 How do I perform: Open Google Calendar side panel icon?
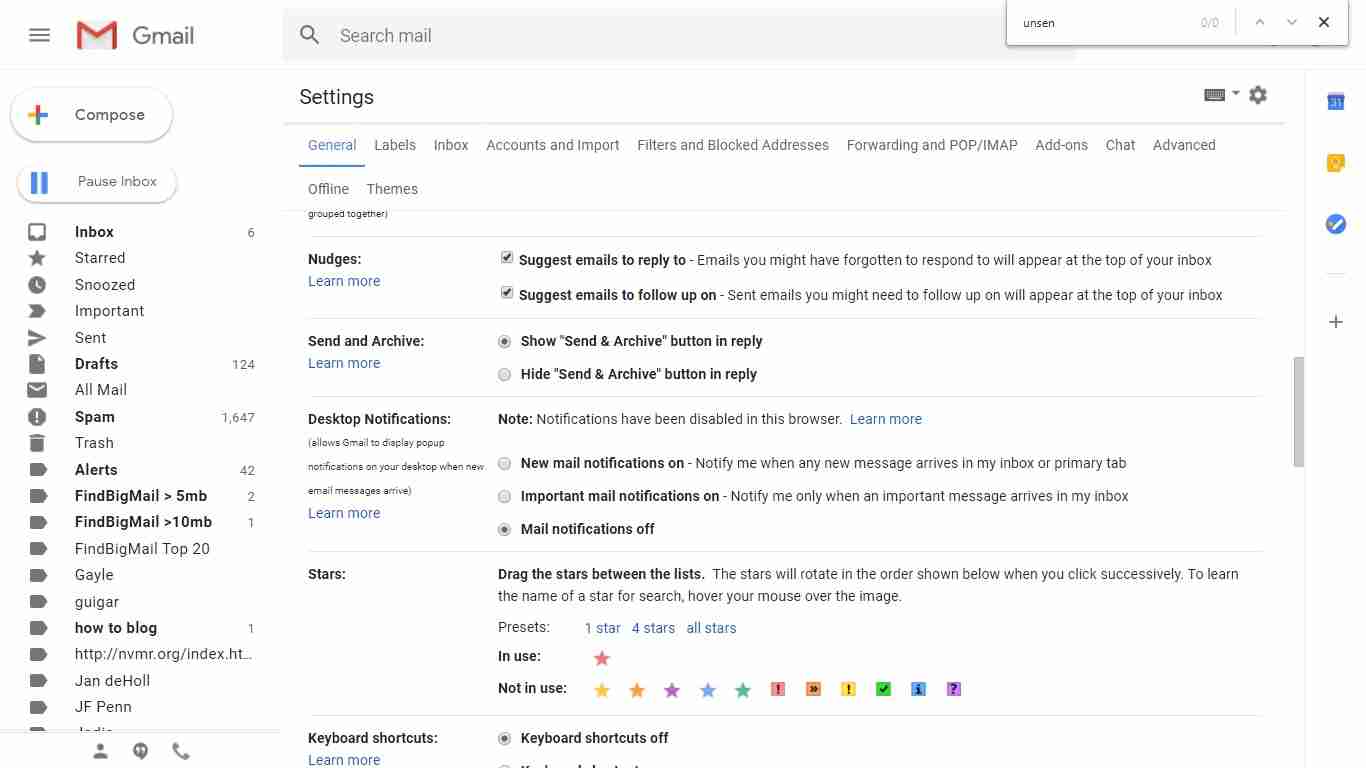point(1336,102)
